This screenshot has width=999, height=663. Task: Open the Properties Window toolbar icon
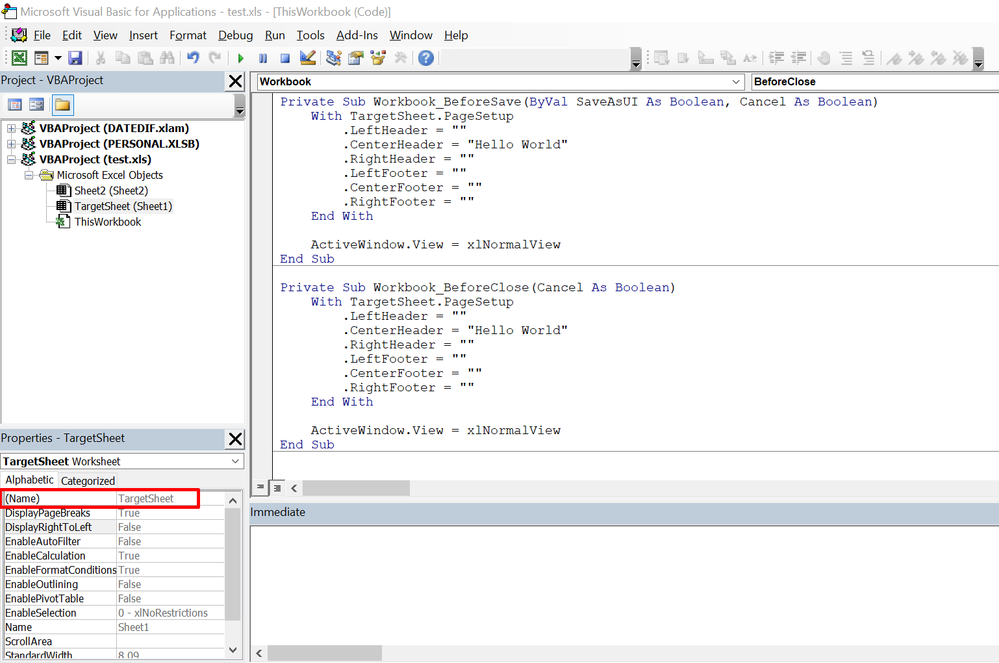tap(356, 58)
